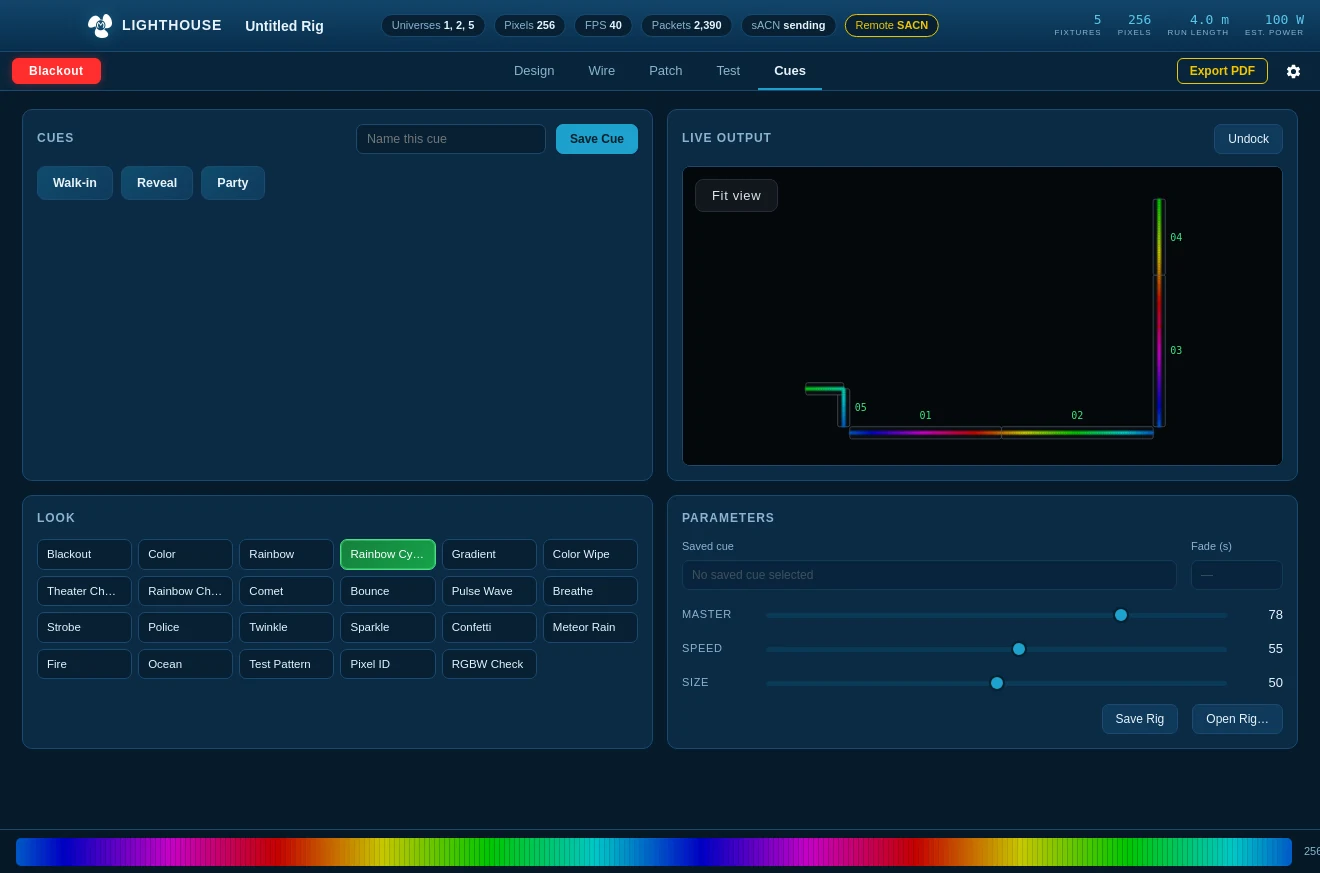
Task: Toggle the active Rainbow Cycle look
Action: click(388, 554)
